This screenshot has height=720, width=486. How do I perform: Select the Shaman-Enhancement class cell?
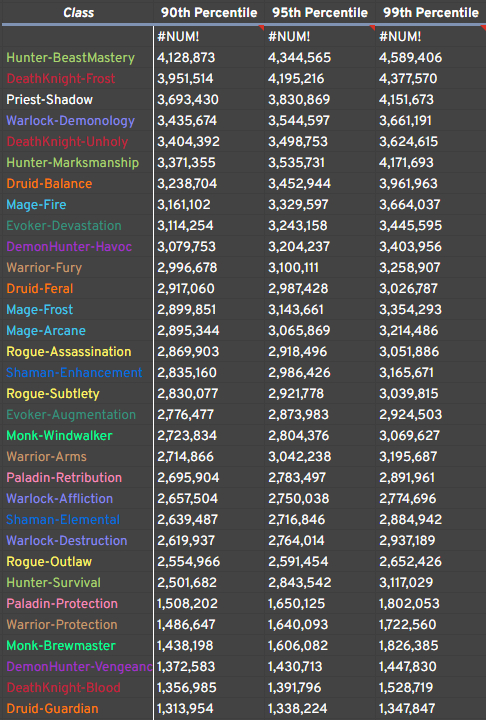pyautogui.click(x=77, y=373)
